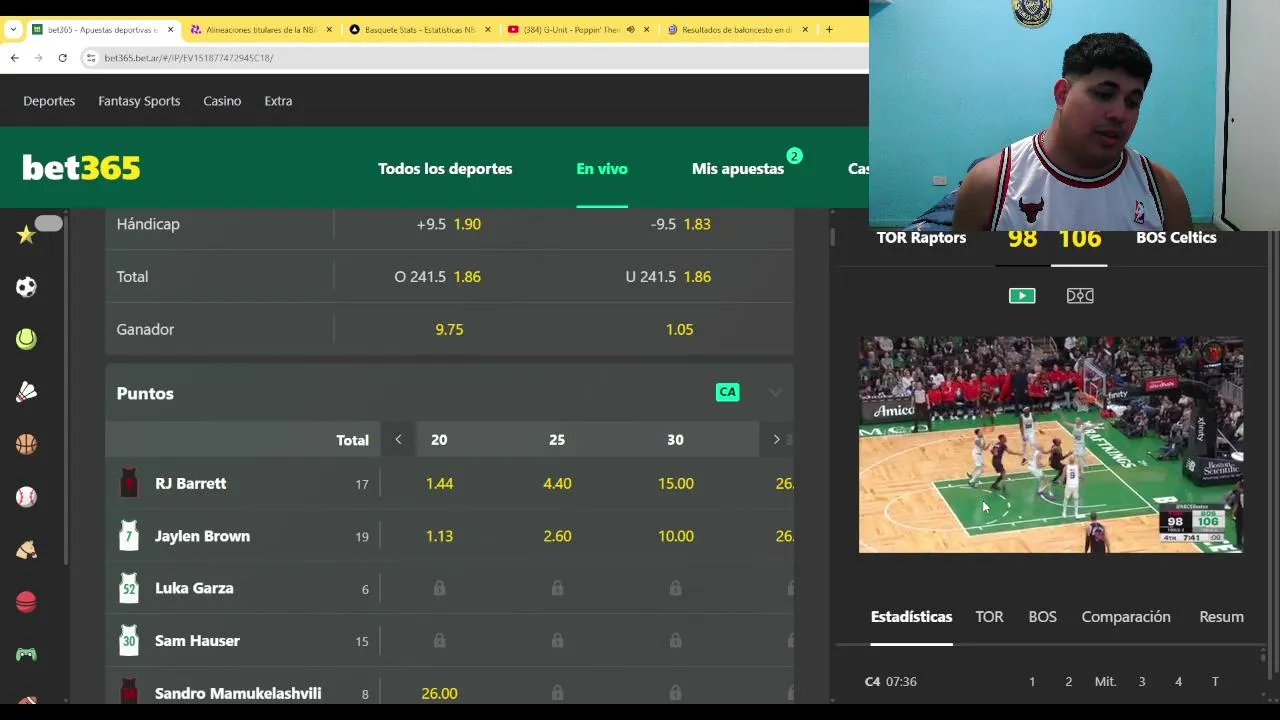This screenshot has height=720, width=1280.
Task: Mute the G-Unit YouTube tab audio icon
Action: [x=630, y=30]
